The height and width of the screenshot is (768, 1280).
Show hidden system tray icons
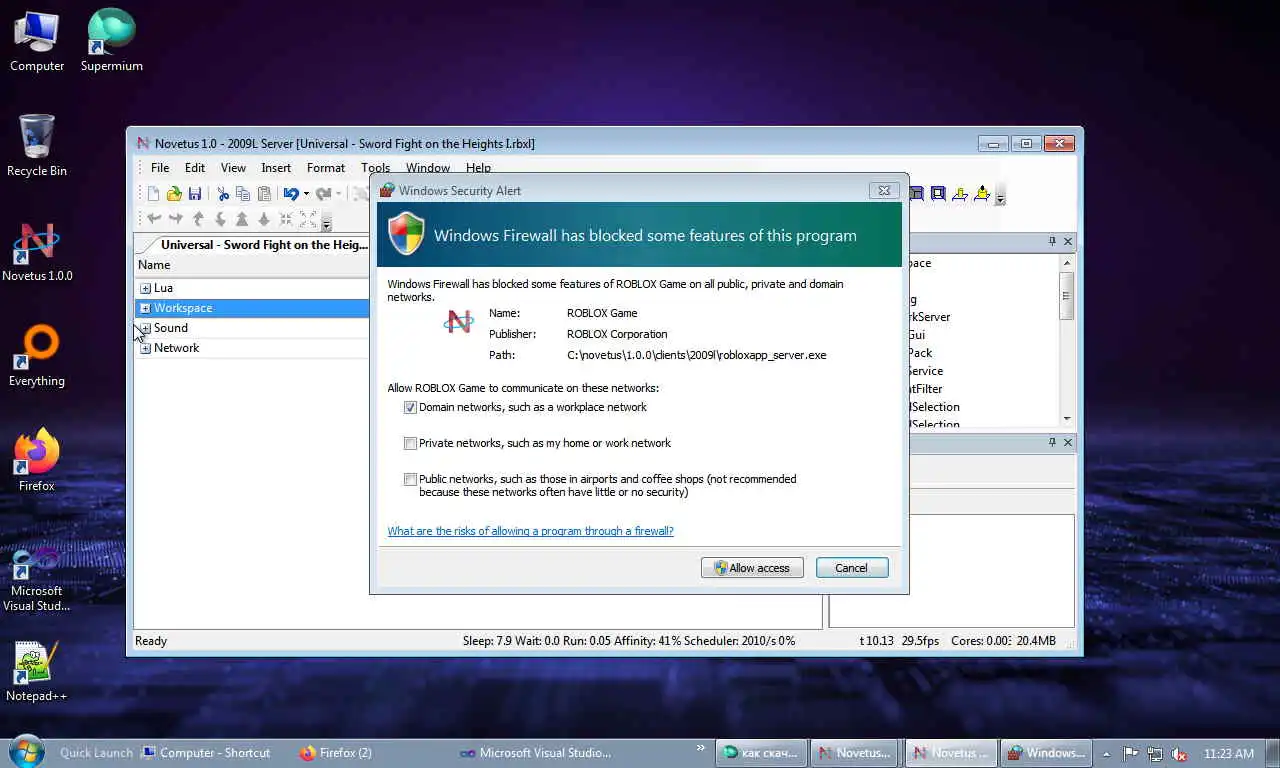pyautogui.click(x=1106, y=753)
